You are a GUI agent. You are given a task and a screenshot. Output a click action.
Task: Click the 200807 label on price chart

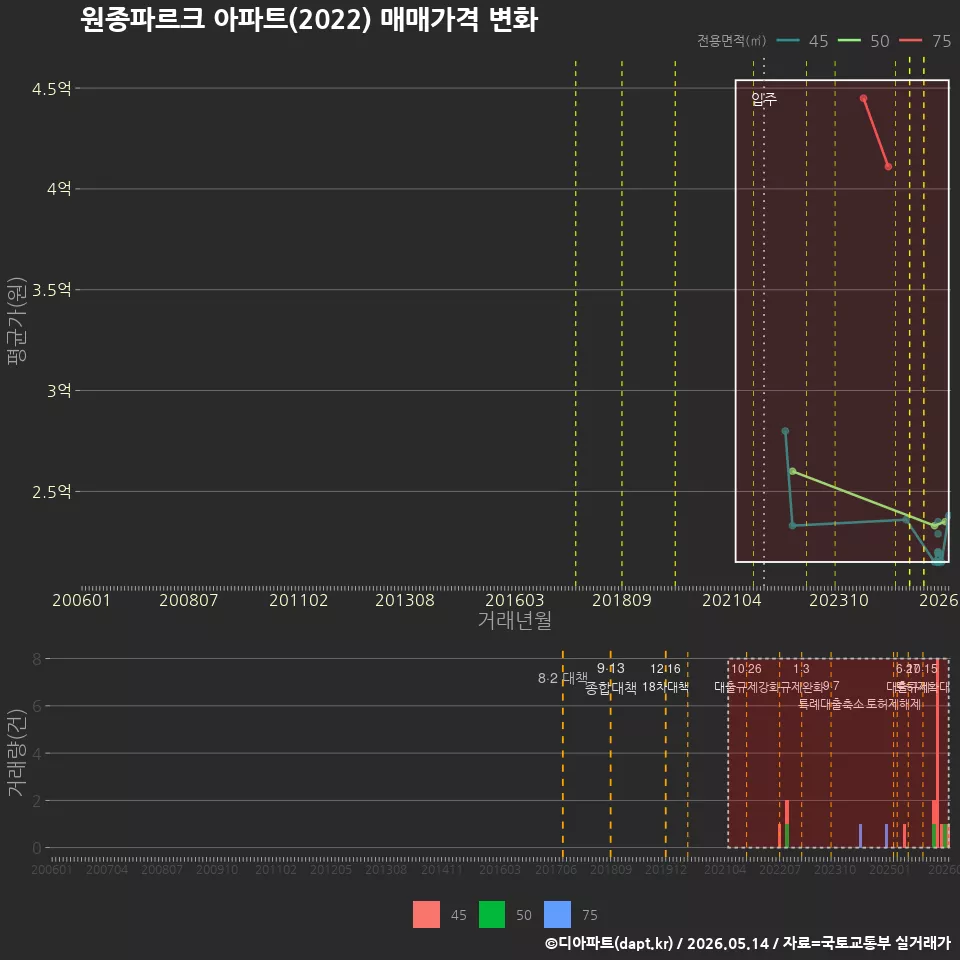(x=189, y=600)
